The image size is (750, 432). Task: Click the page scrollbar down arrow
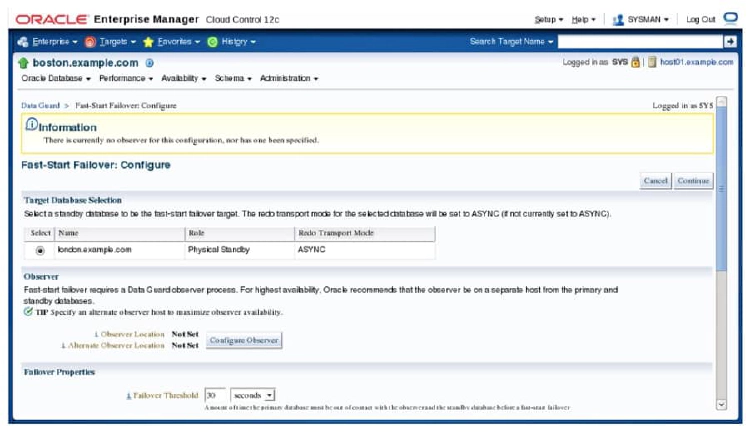coord(721,405)
